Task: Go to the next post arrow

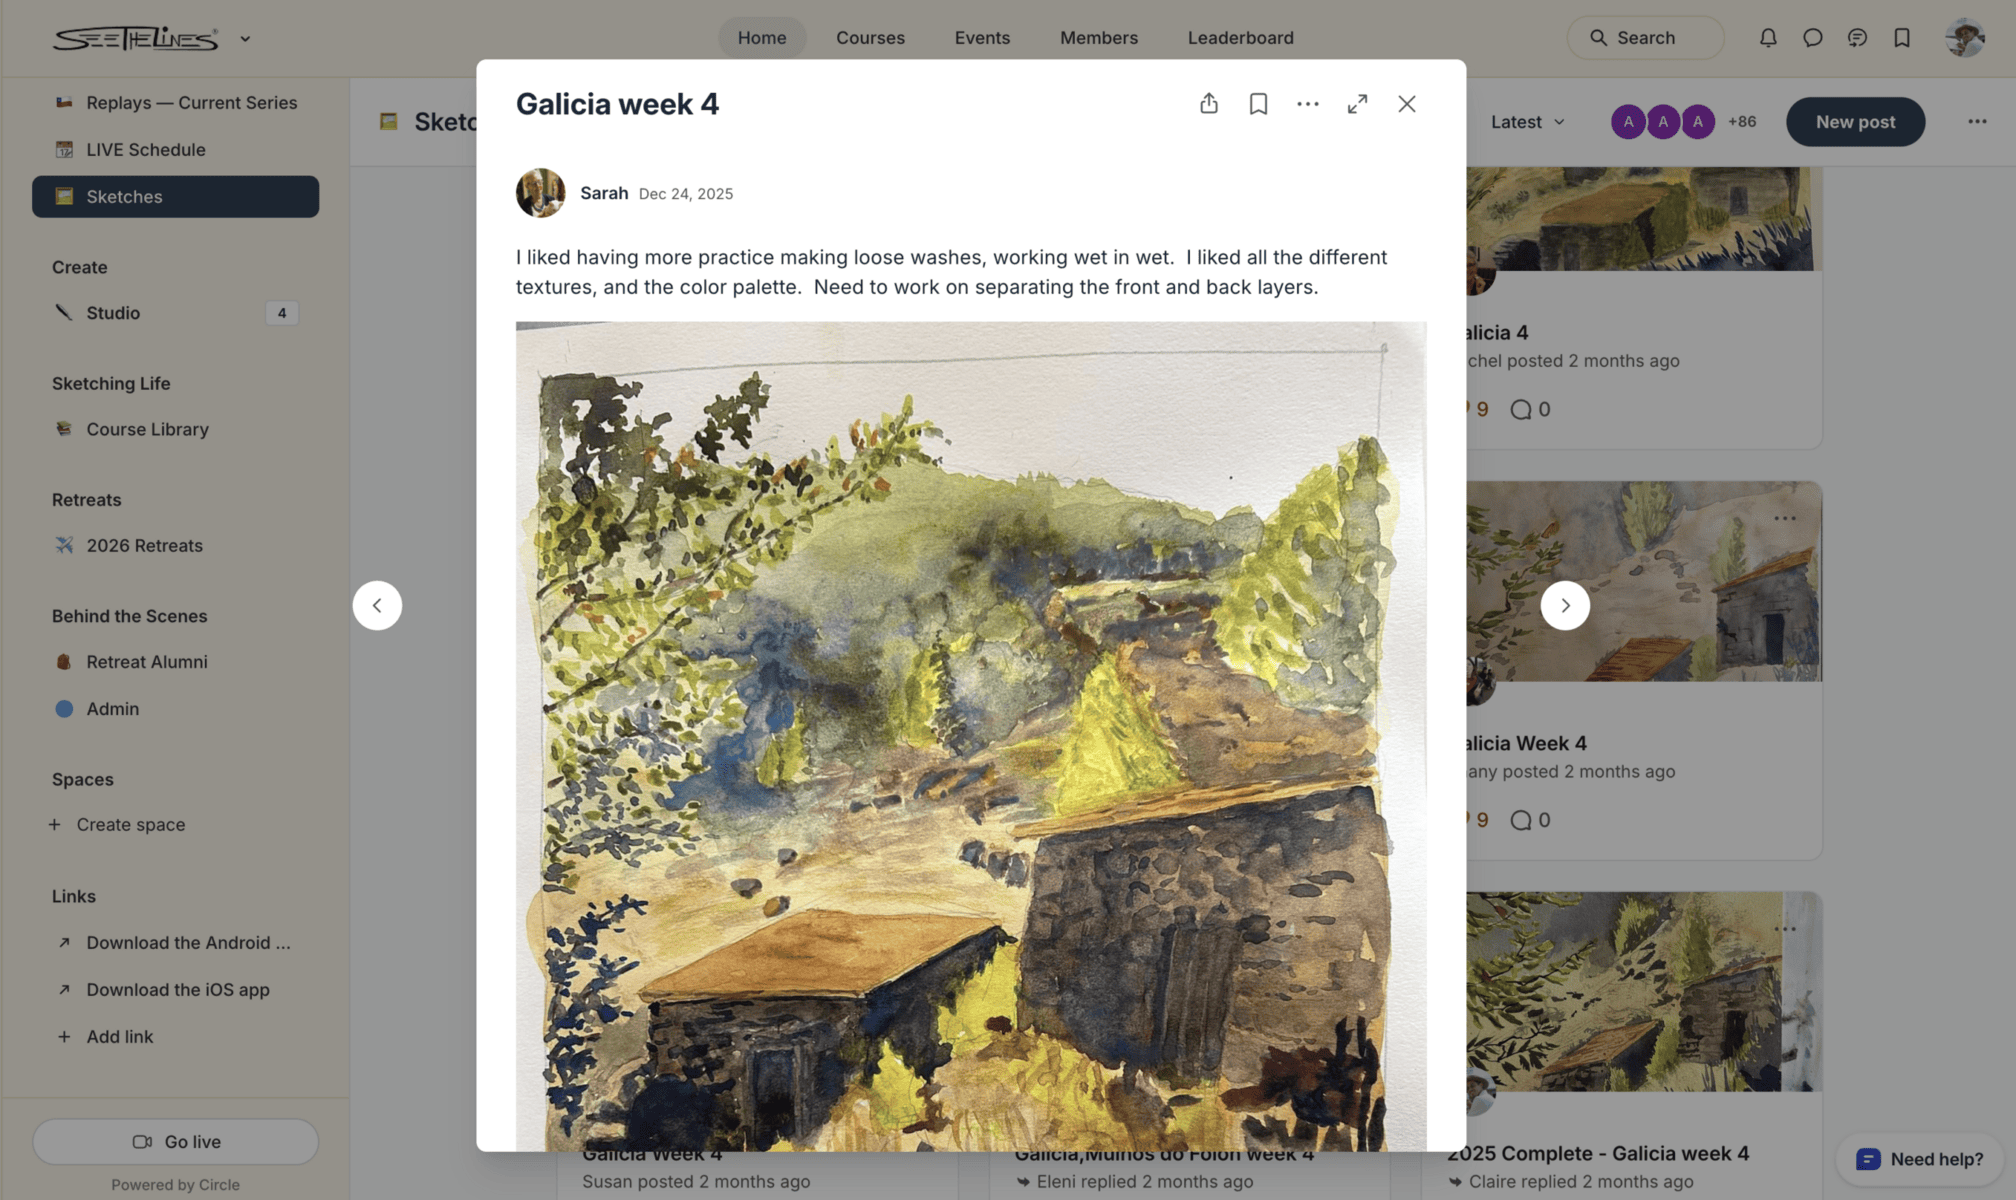Action: (x=1565, y=605)
